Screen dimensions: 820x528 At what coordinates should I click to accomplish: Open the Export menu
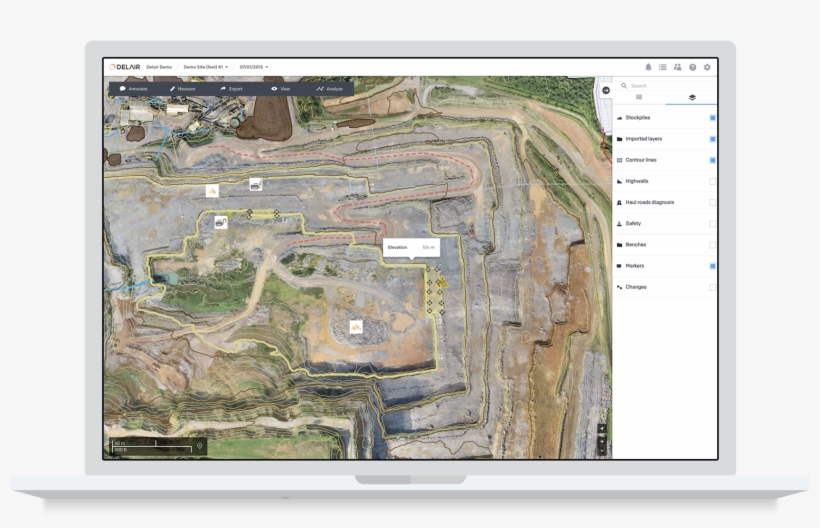(231, 89)
